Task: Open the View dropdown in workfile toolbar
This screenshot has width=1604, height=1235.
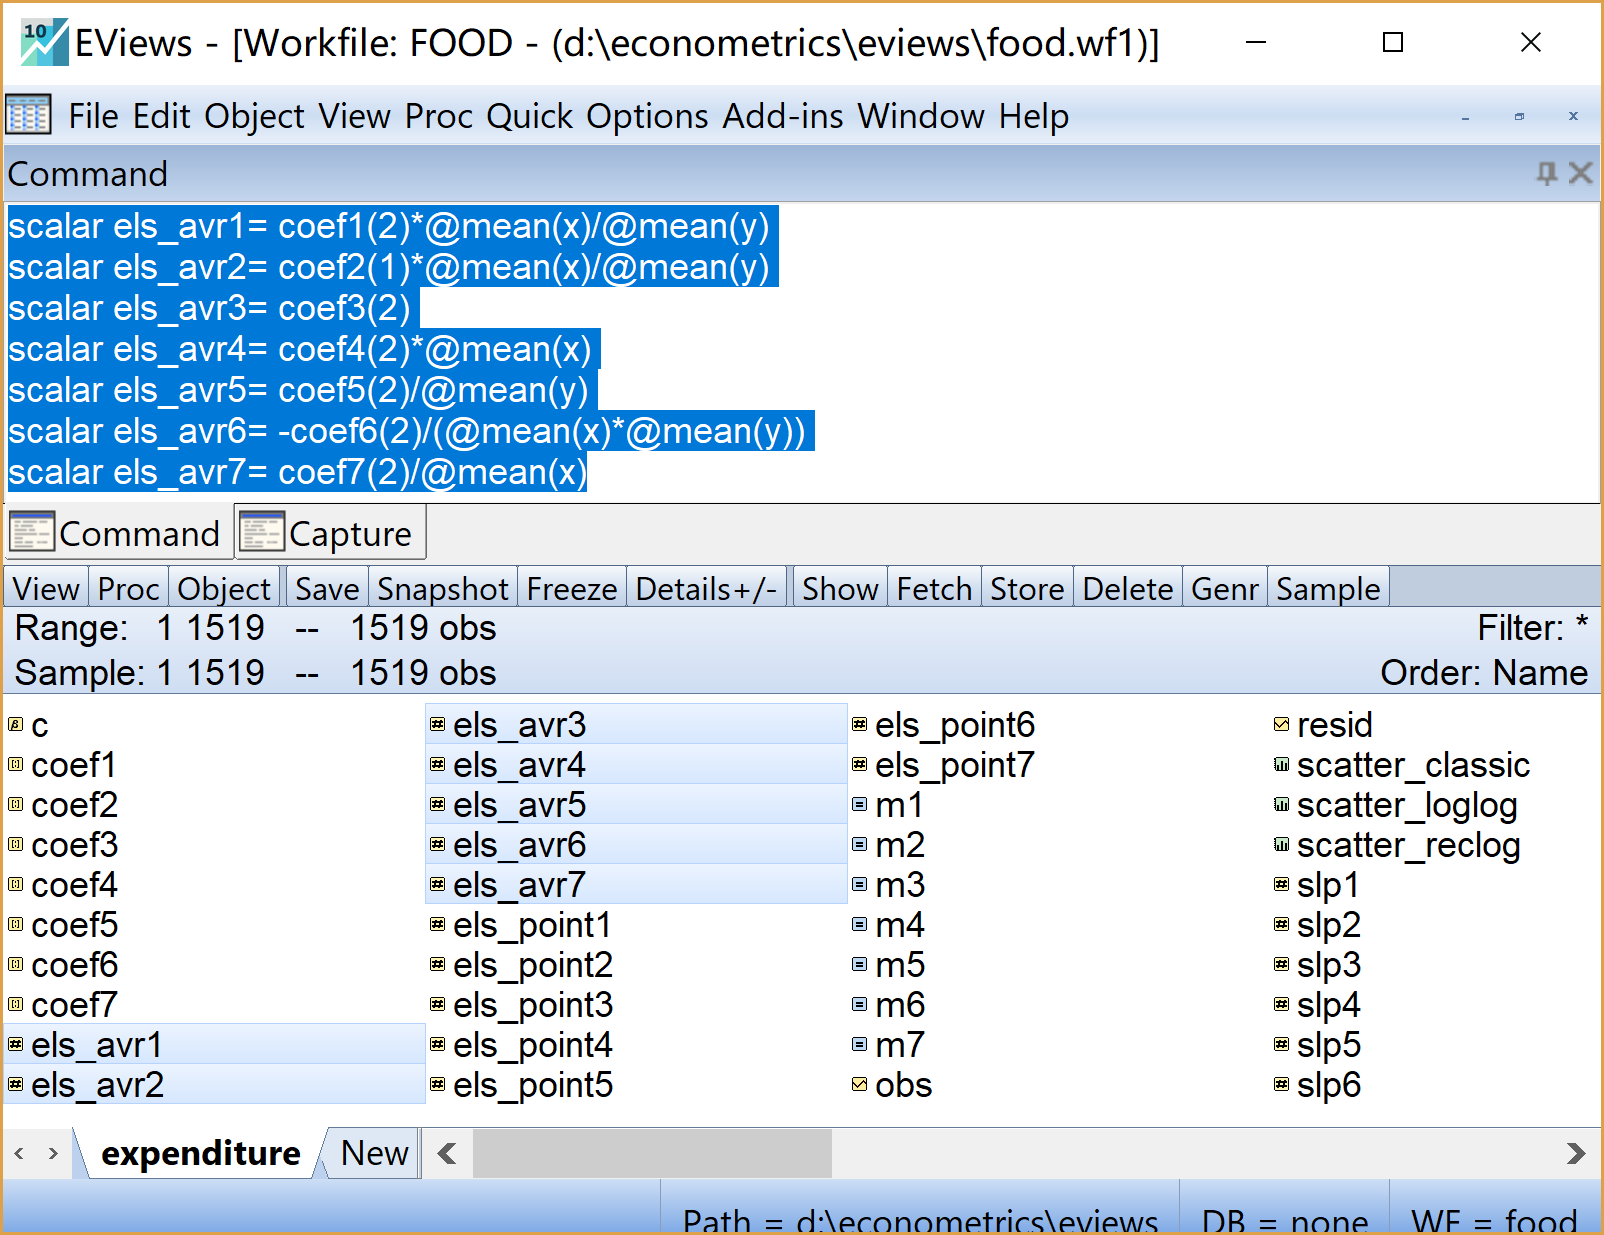Action: click(46, 589)
